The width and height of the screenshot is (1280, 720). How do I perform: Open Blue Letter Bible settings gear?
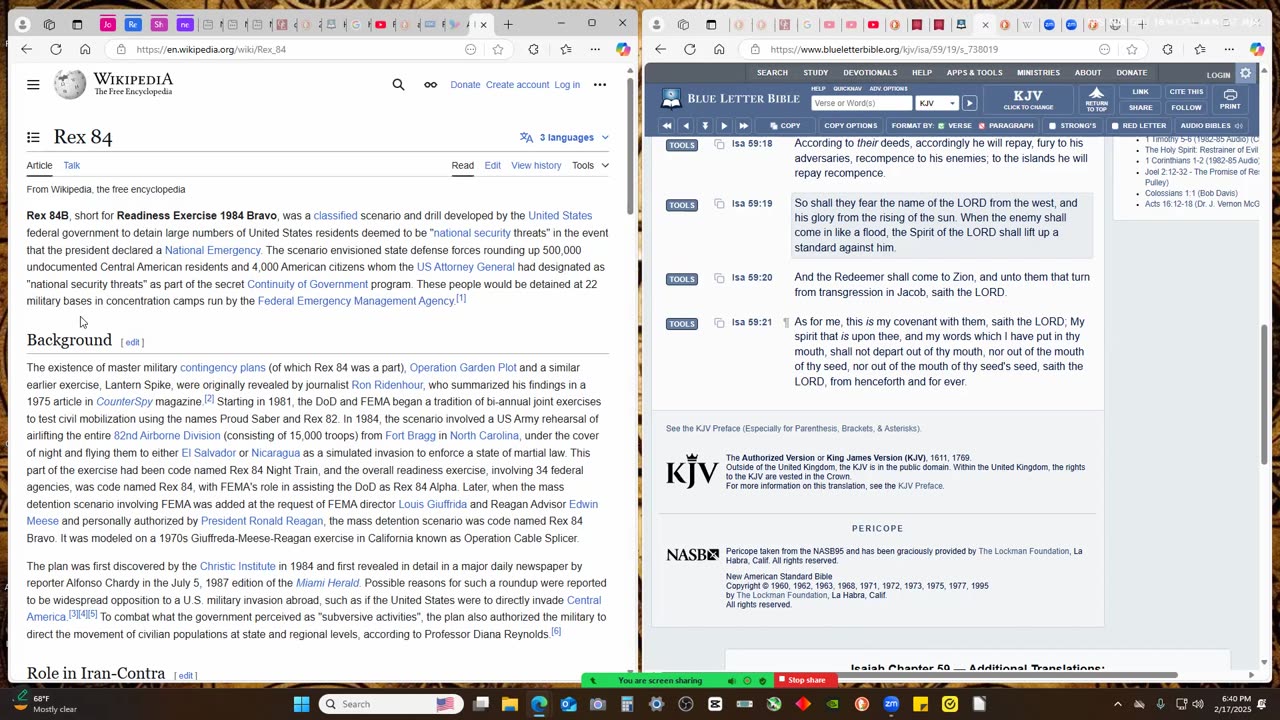[x=1246, y=74]
